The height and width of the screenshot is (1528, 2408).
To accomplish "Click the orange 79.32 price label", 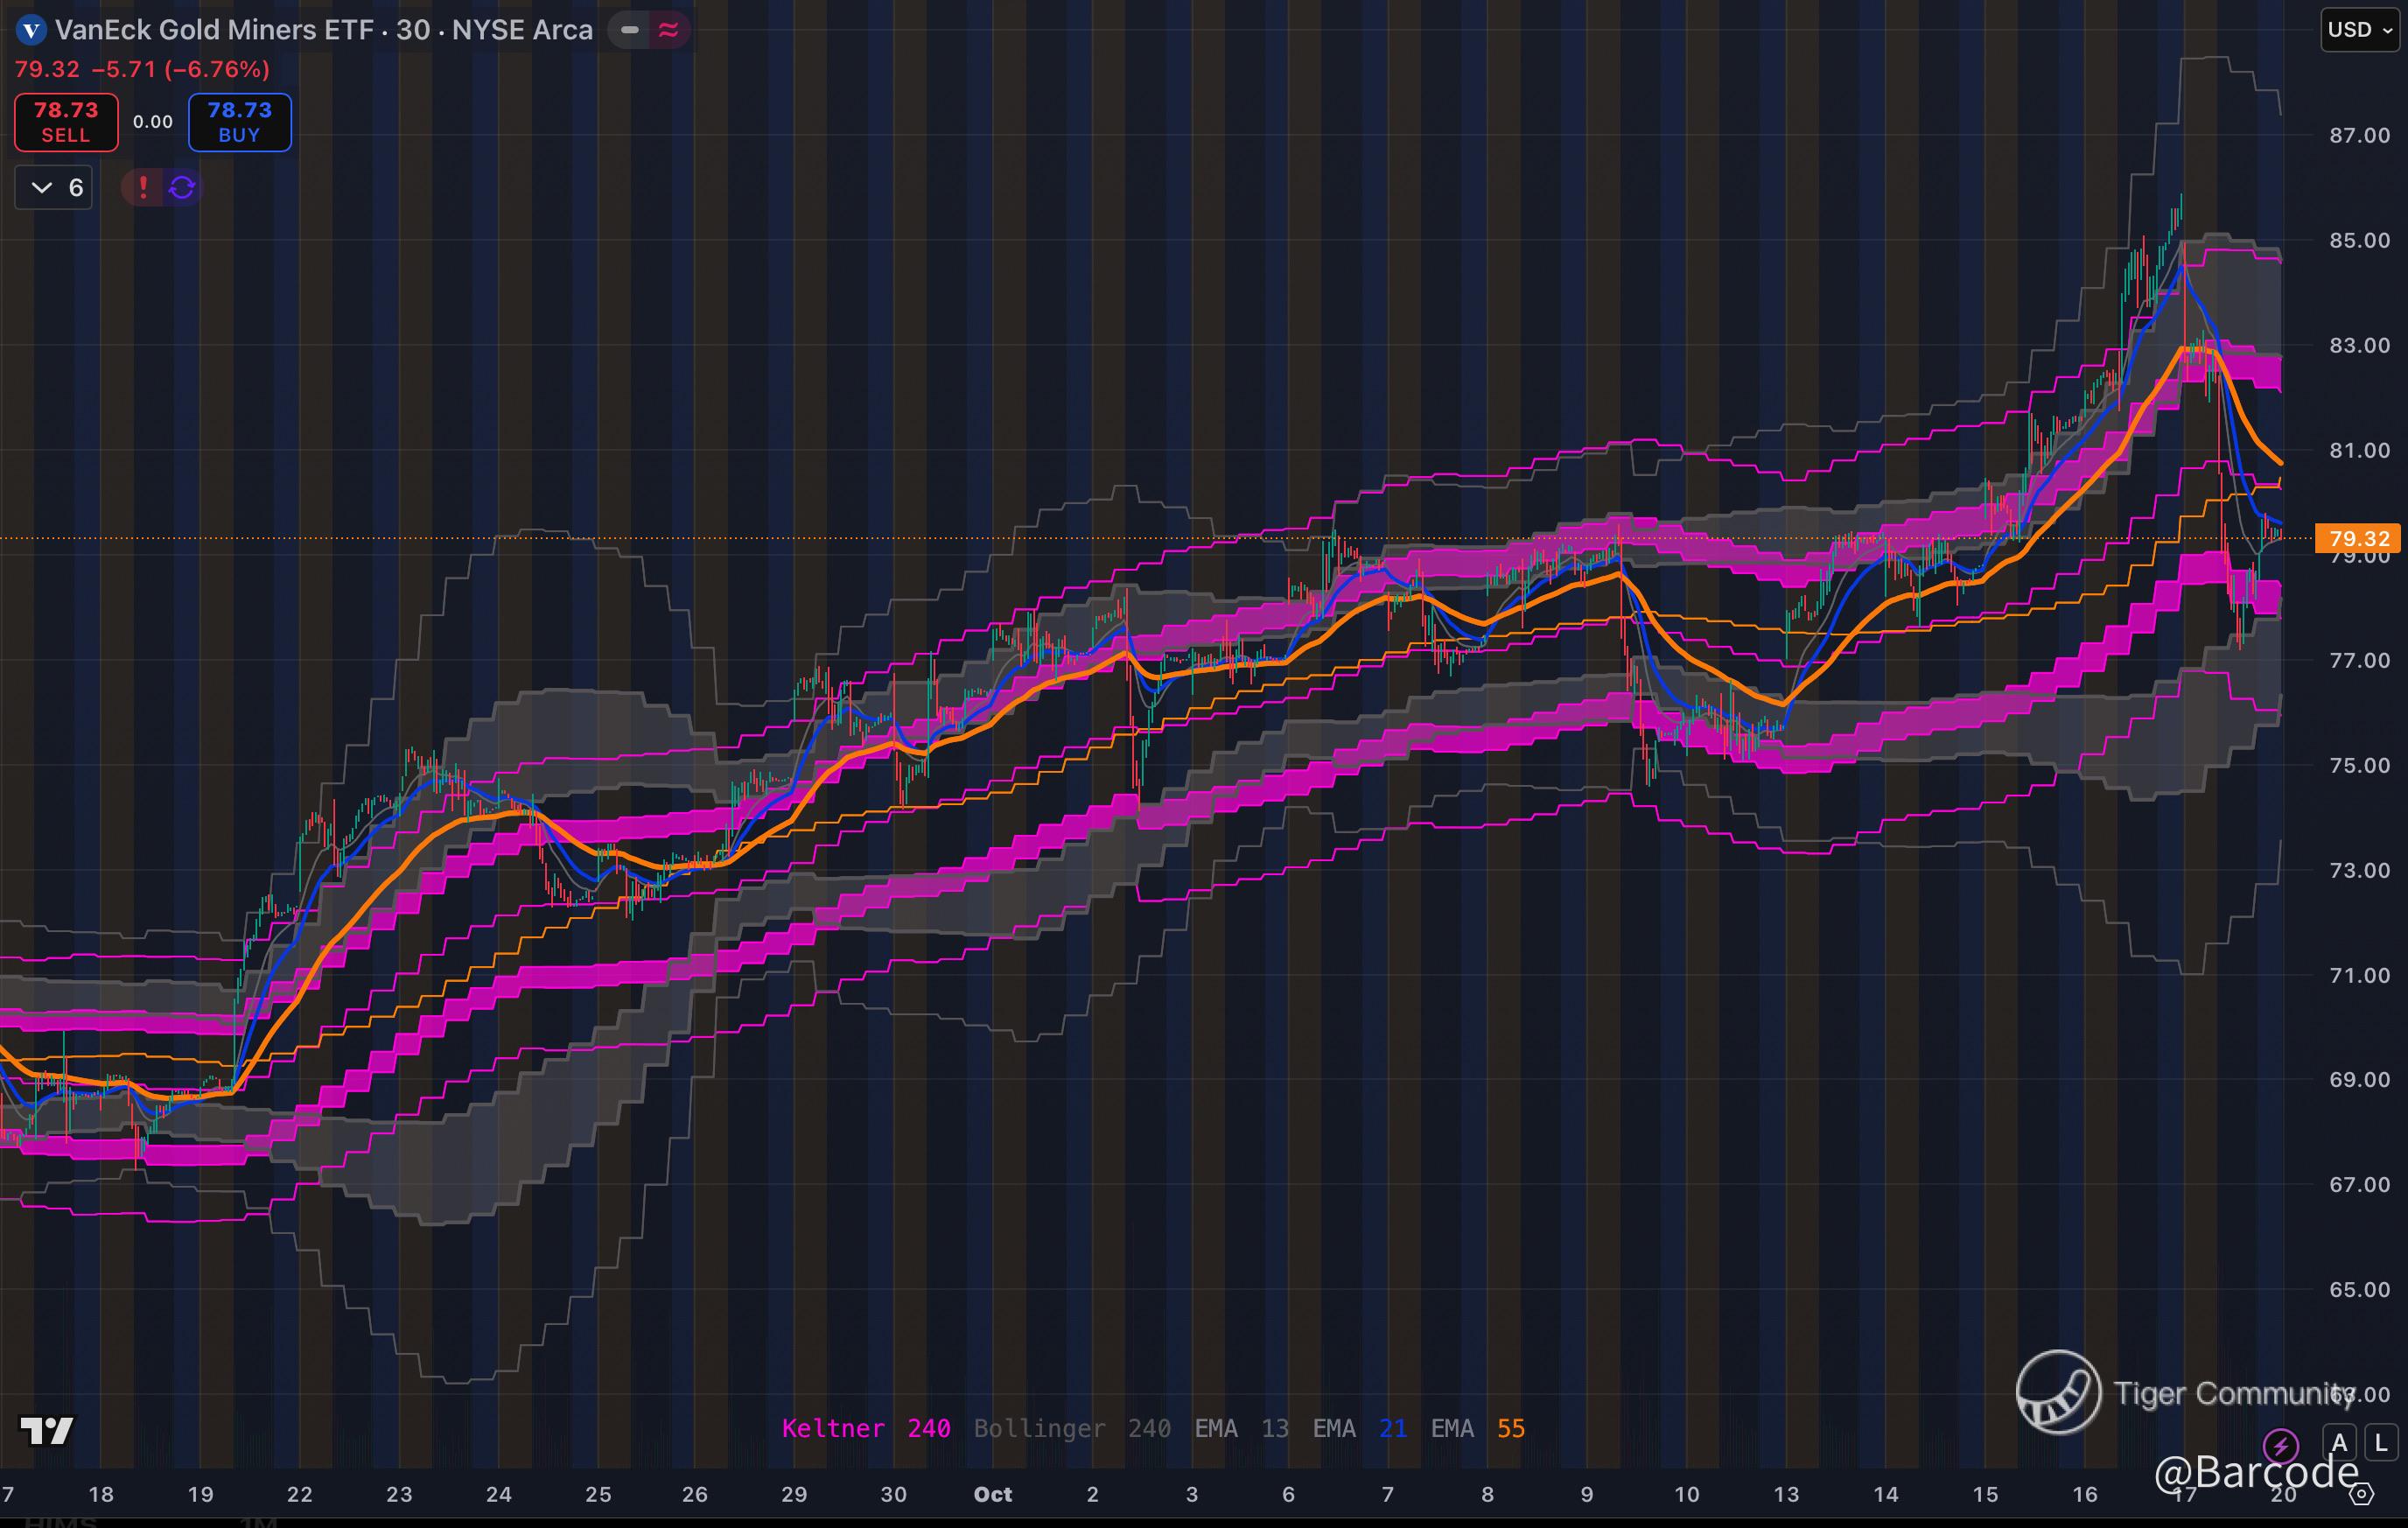I will pyautogui.click(x=2358, y=539).
